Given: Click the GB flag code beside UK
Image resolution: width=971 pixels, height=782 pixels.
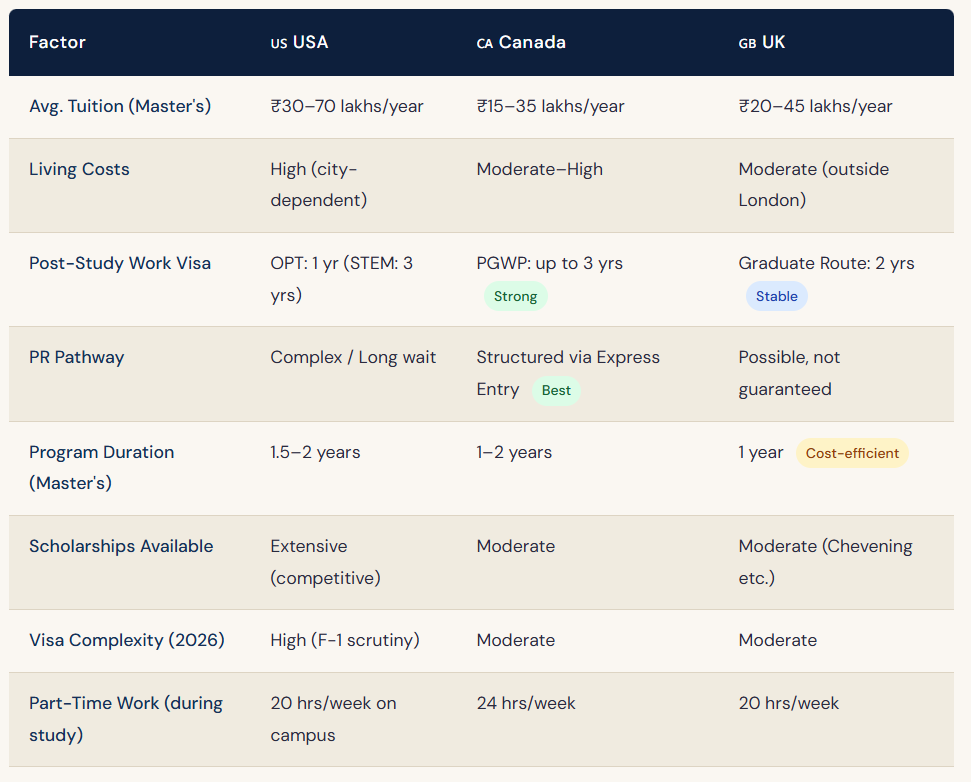Looking at the screenshot, I should coord(747,43).
